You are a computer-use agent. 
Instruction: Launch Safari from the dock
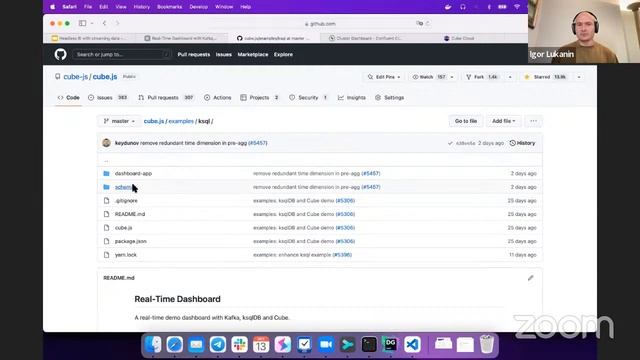[175, 344]
